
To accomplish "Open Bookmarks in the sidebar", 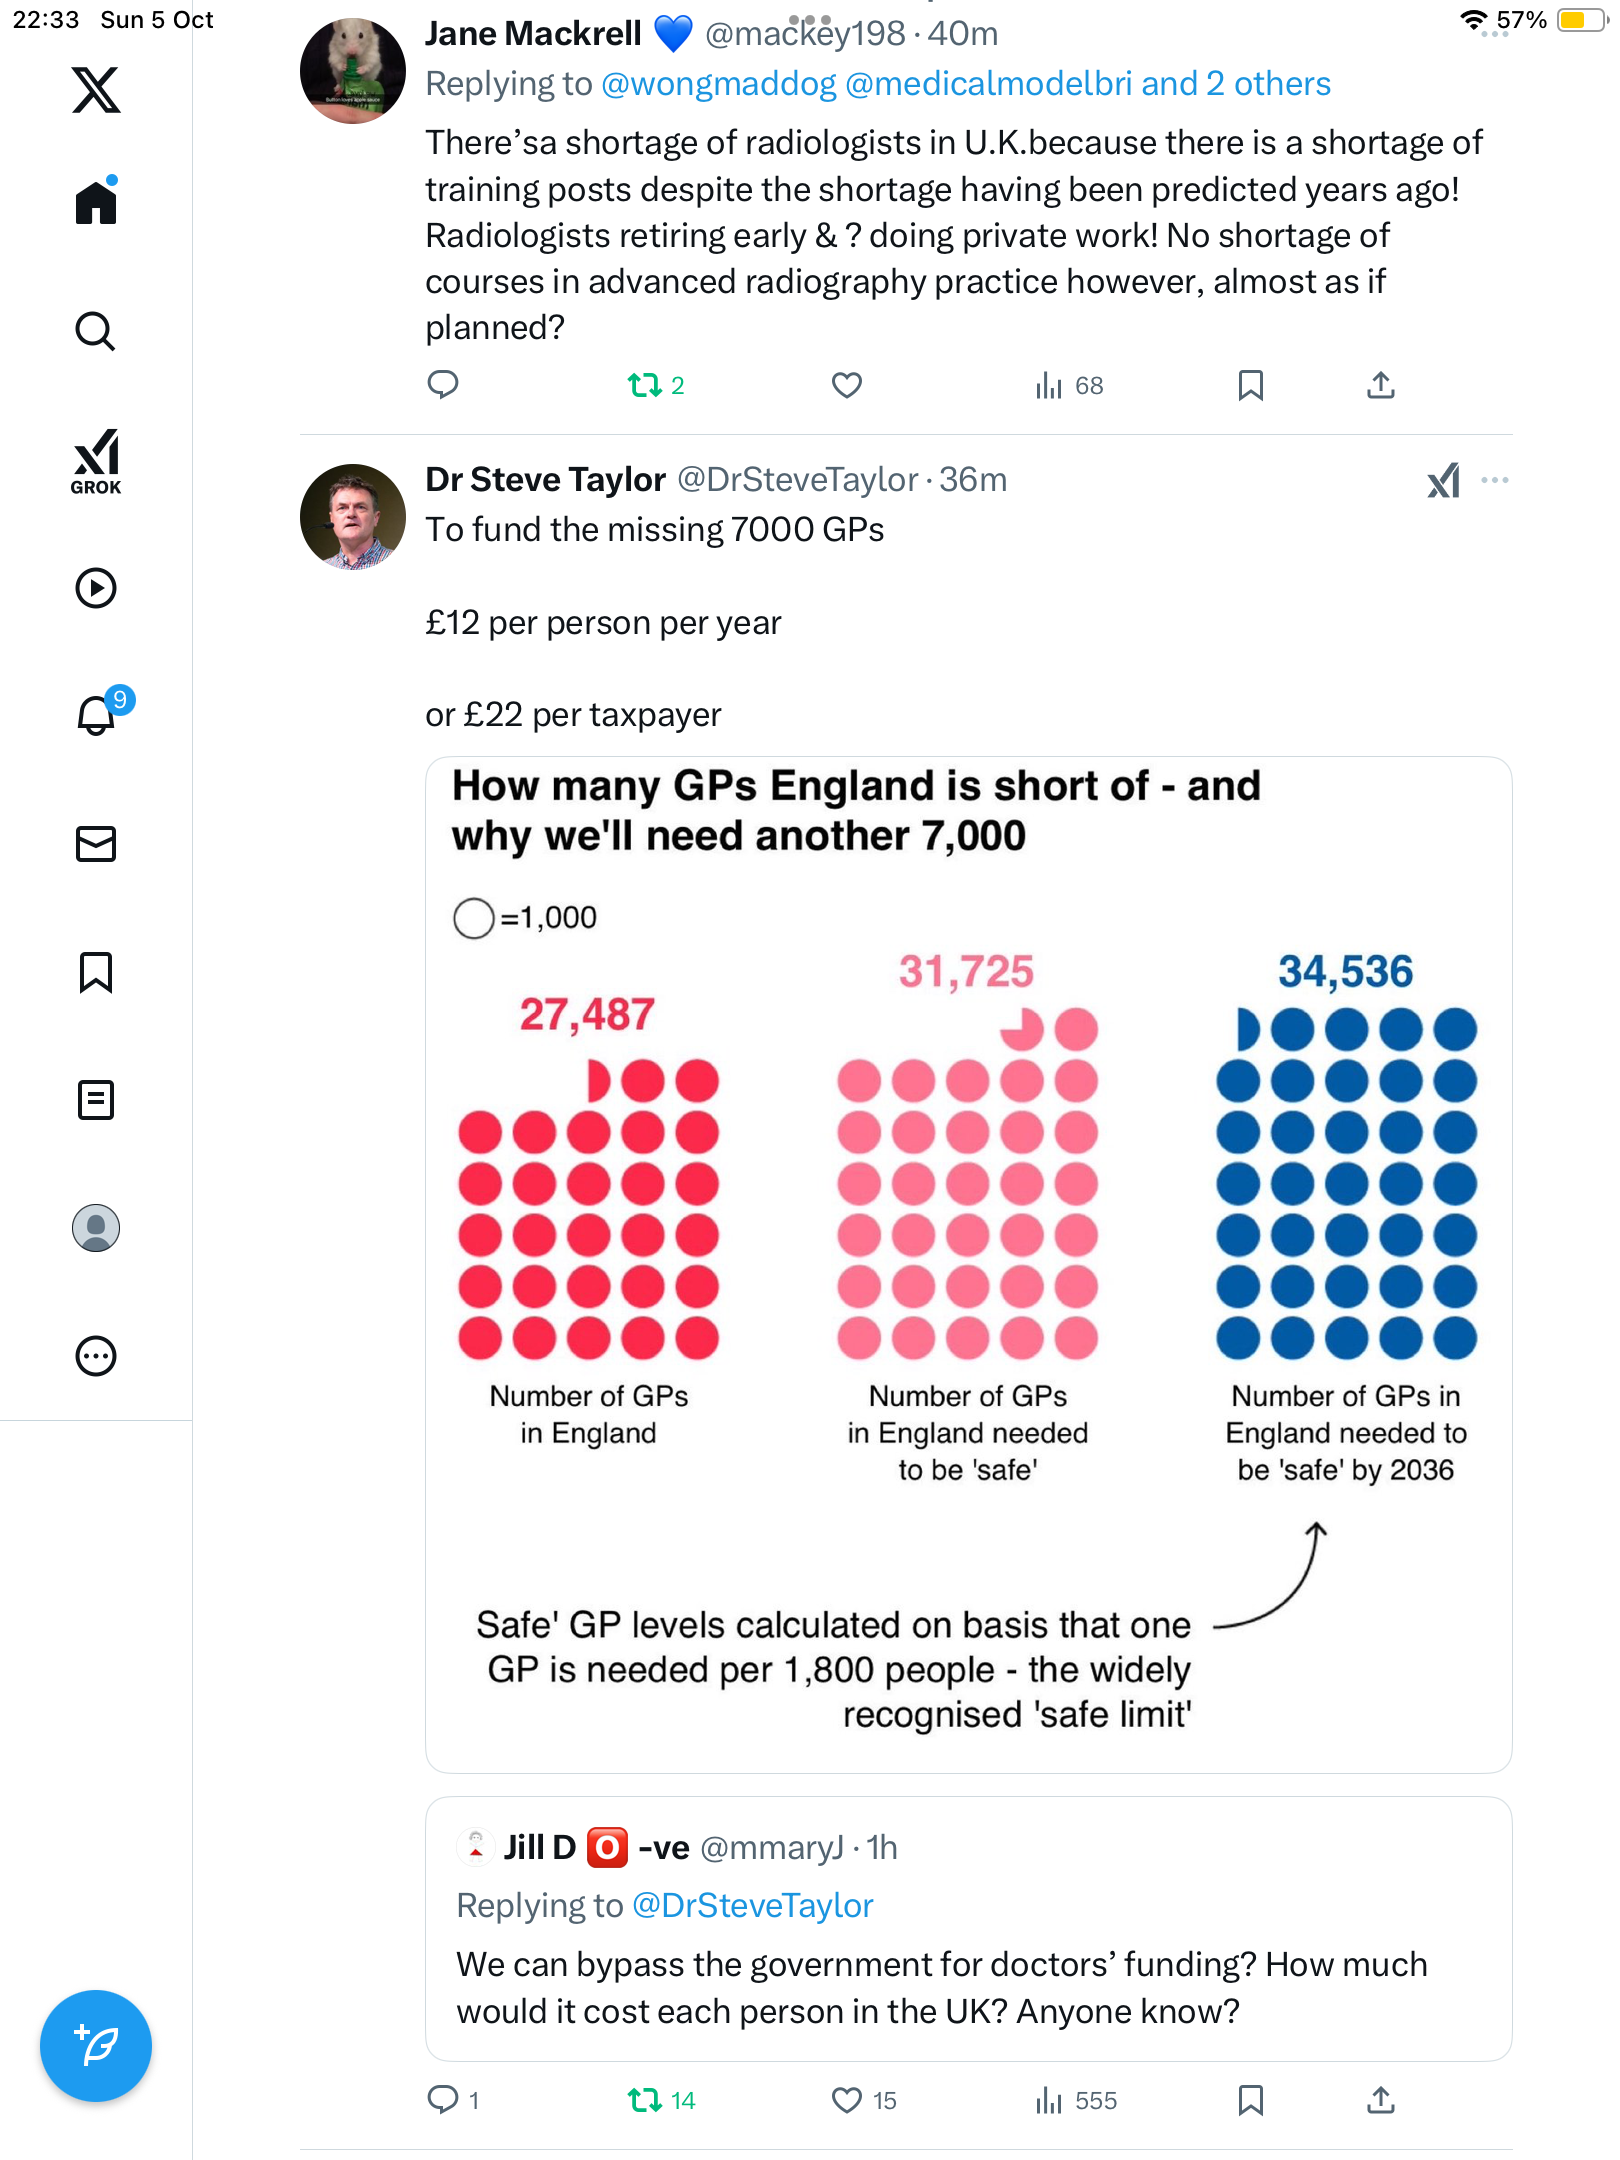I will point(96,972).
